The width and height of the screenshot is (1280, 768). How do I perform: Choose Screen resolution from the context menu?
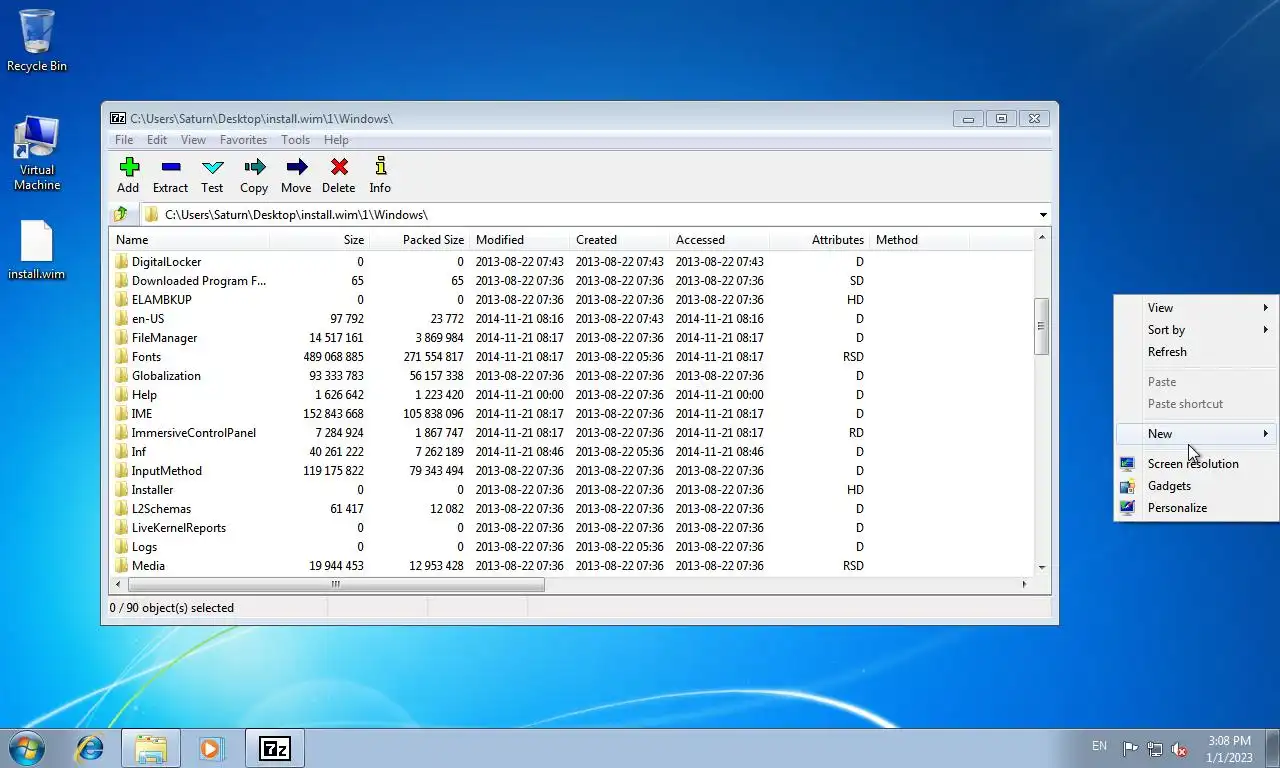[x=1196, y=464]
